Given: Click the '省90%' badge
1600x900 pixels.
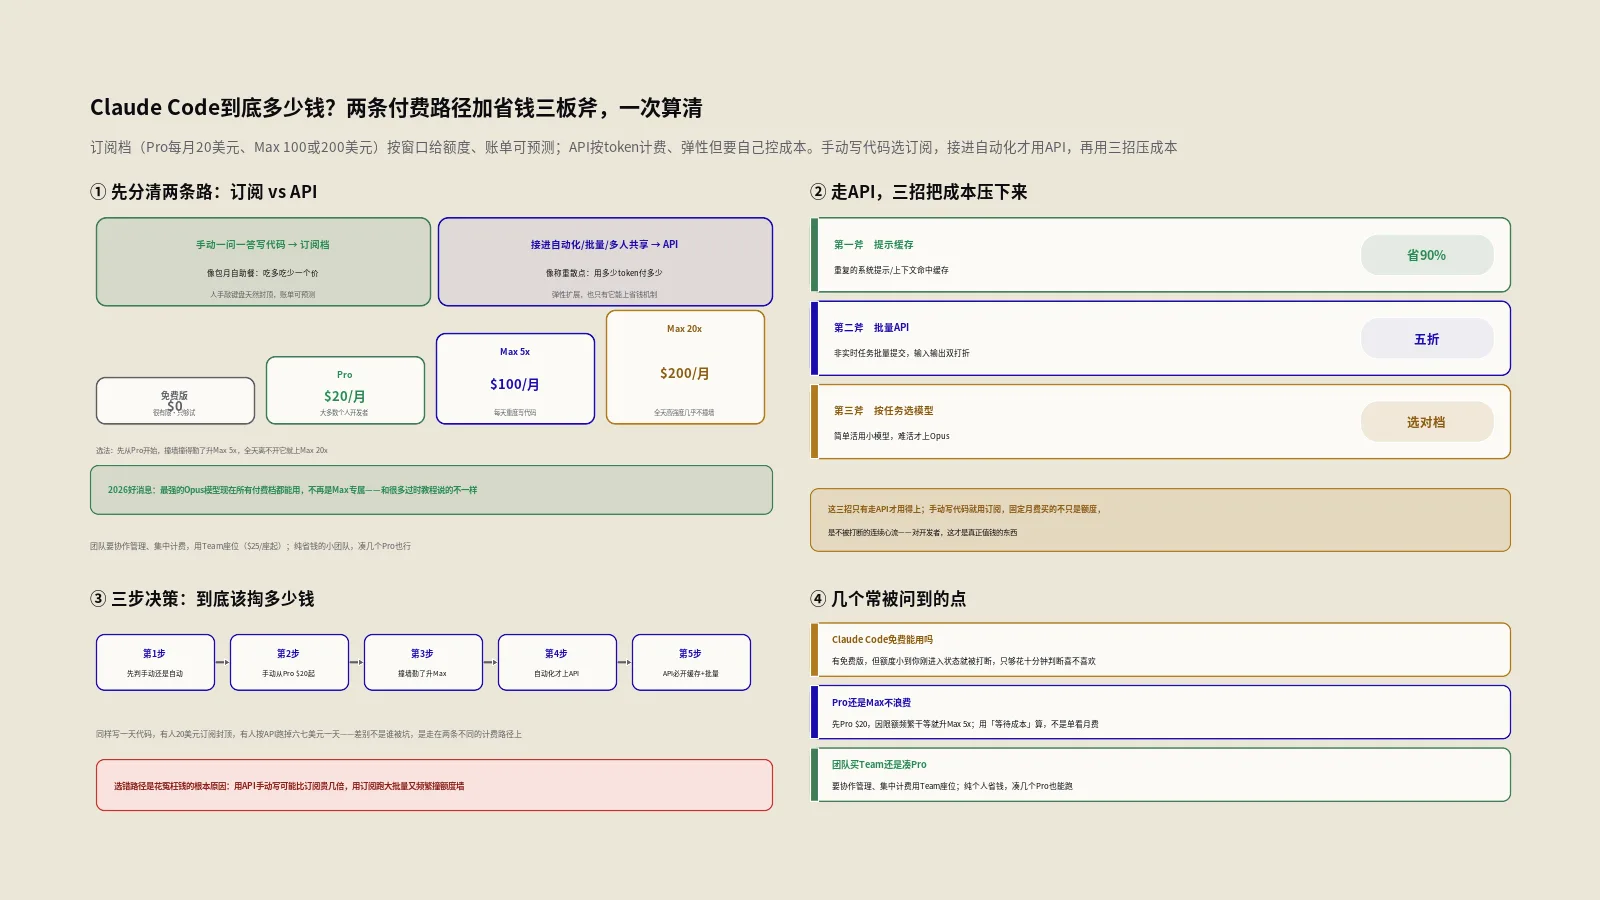Looking at the screenshot, I should click(x=1427, y=255).
